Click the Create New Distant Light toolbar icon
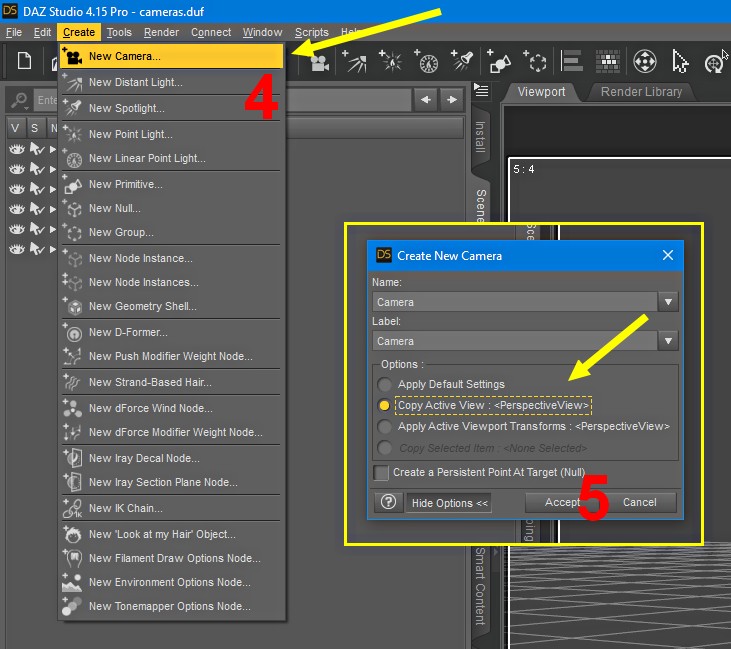The image size is (731, 649). tap(355, 62)
